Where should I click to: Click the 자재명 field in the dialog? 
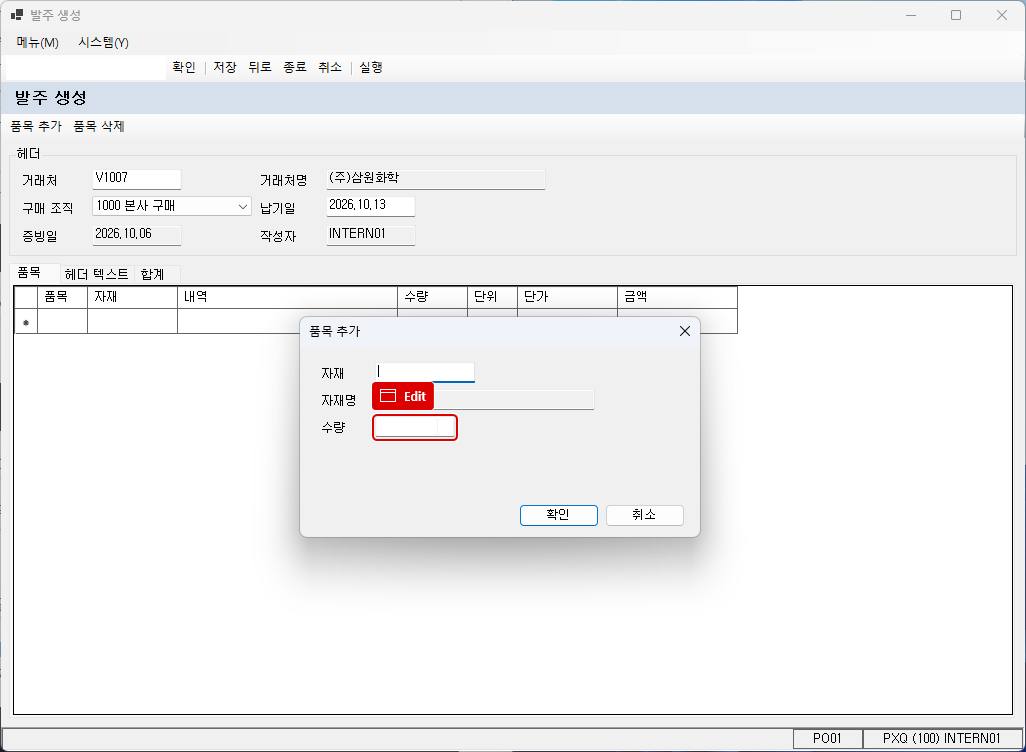(x=484, y=399)
